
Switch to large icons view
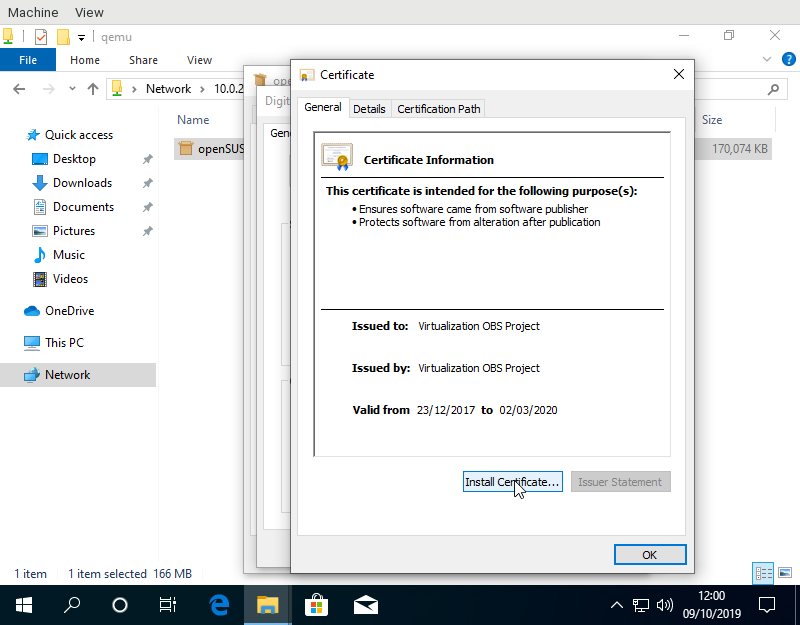783,573
